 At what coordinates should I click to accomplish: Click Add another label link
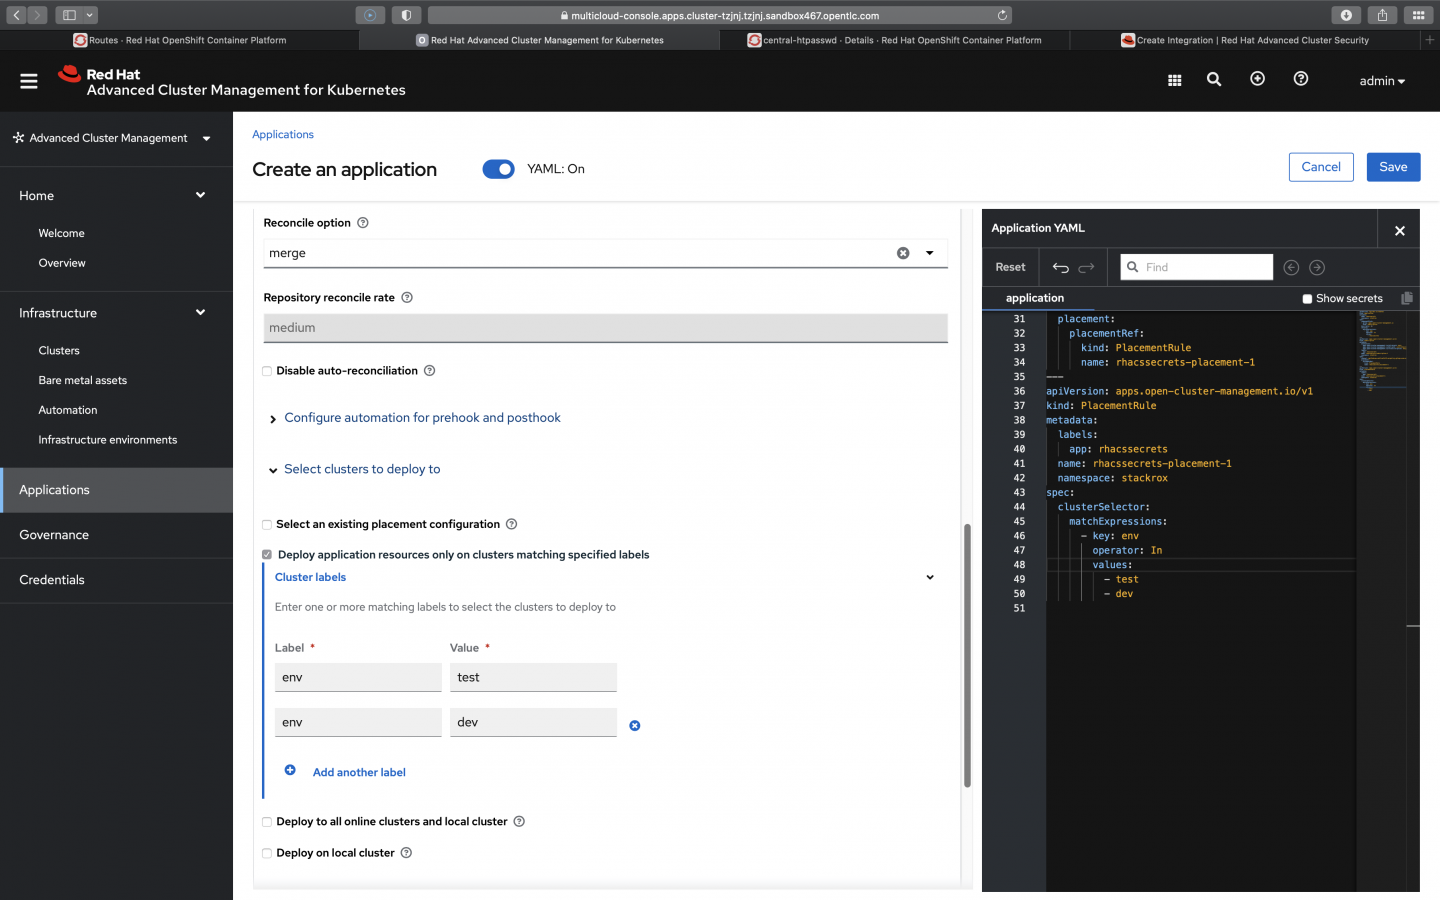click(x=359, y=772)
